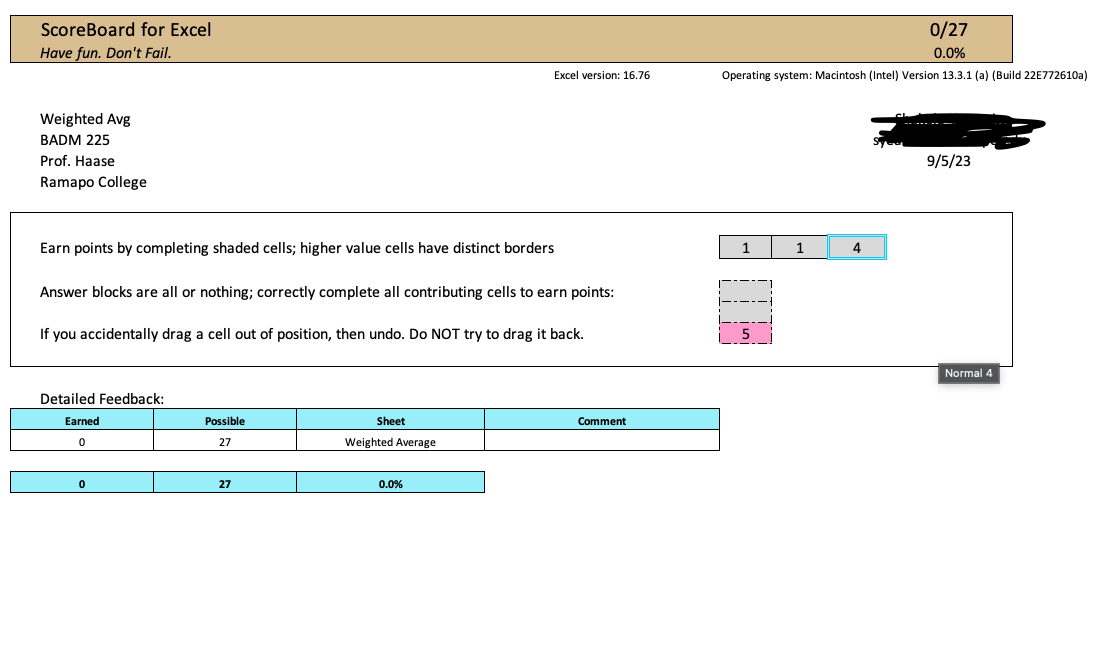
Task: Click the 'Earned' column header
Action: [x=82, y=420]
